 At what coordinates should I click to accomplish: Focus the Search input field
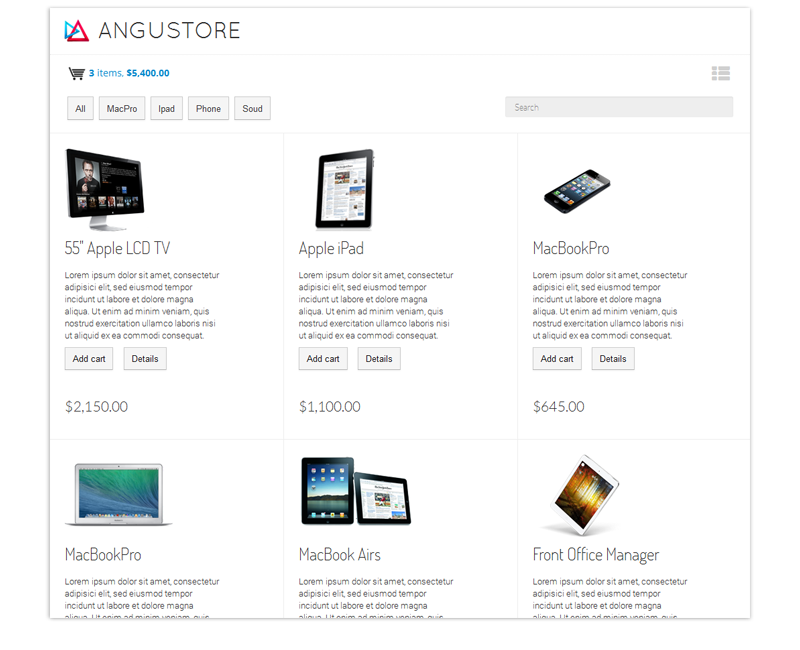619,107
